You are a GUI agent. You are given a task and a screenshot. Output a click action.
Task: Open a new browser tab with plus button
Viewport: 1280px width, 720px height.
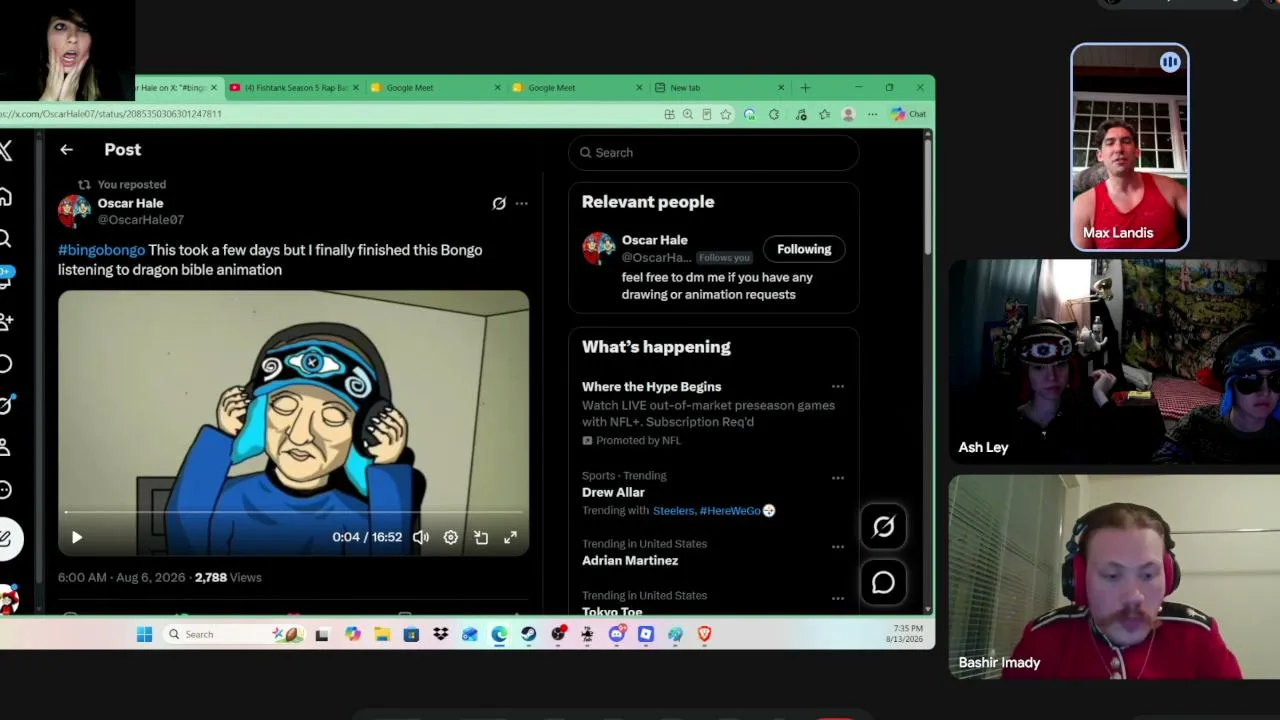pyautogui.click(x=805, y=88)
